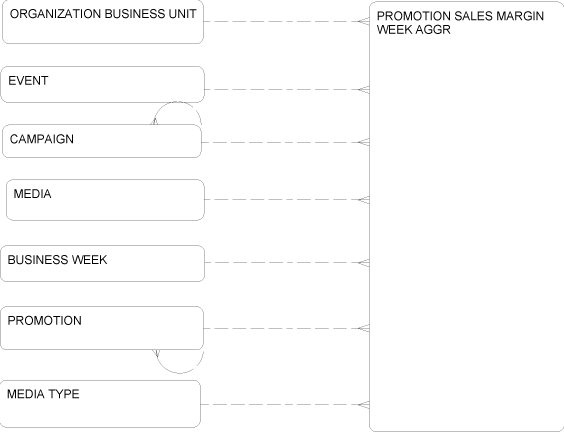Select the PROMOTION entity box

[102, 328]
